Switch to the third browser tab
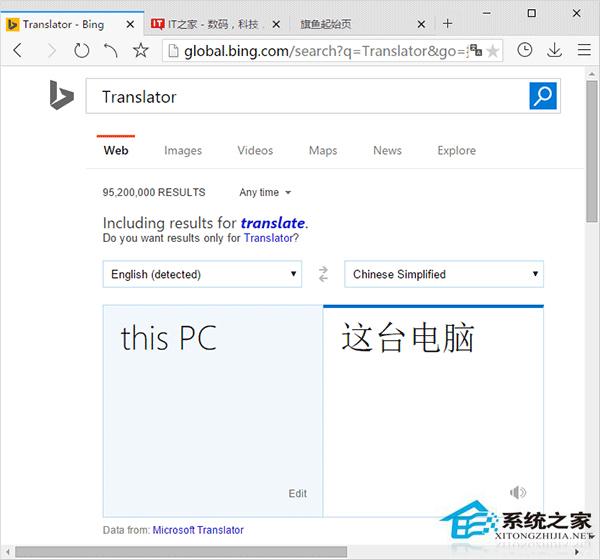Screen dimensions: 600x560 362,24
